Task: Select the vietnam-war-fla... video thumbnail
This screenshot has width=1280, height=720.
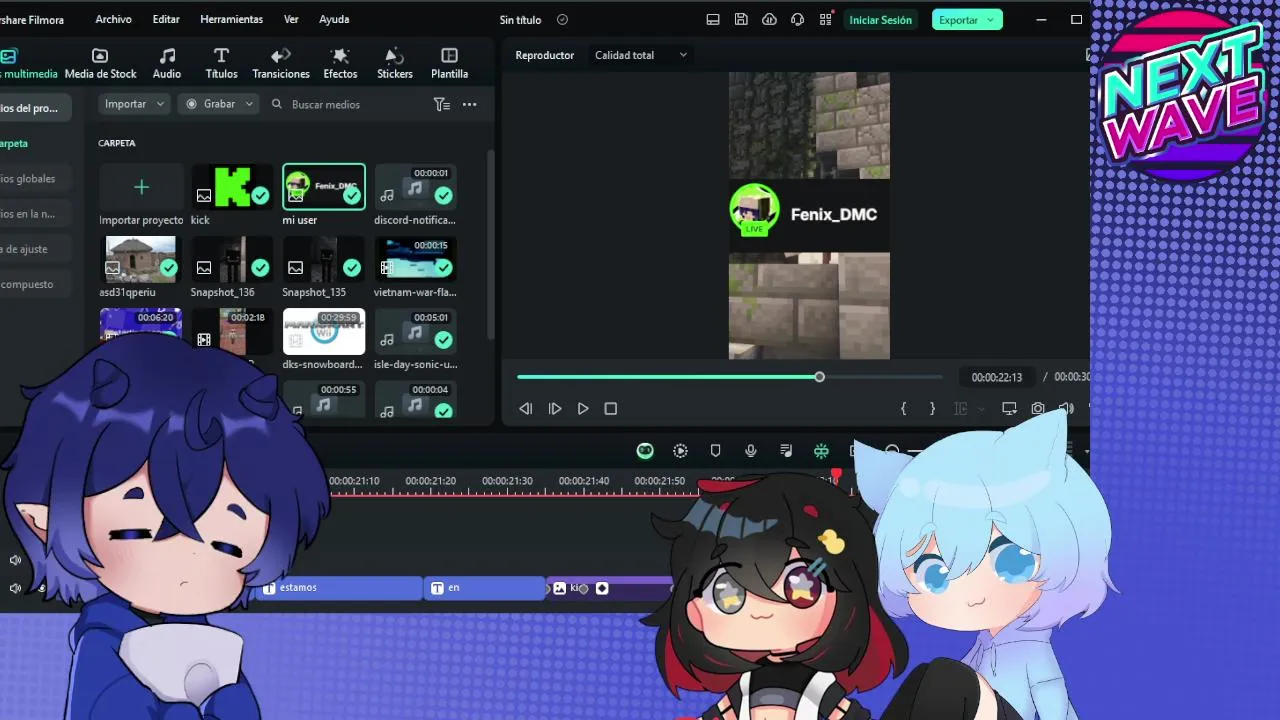Action: (x=416, y=259)
